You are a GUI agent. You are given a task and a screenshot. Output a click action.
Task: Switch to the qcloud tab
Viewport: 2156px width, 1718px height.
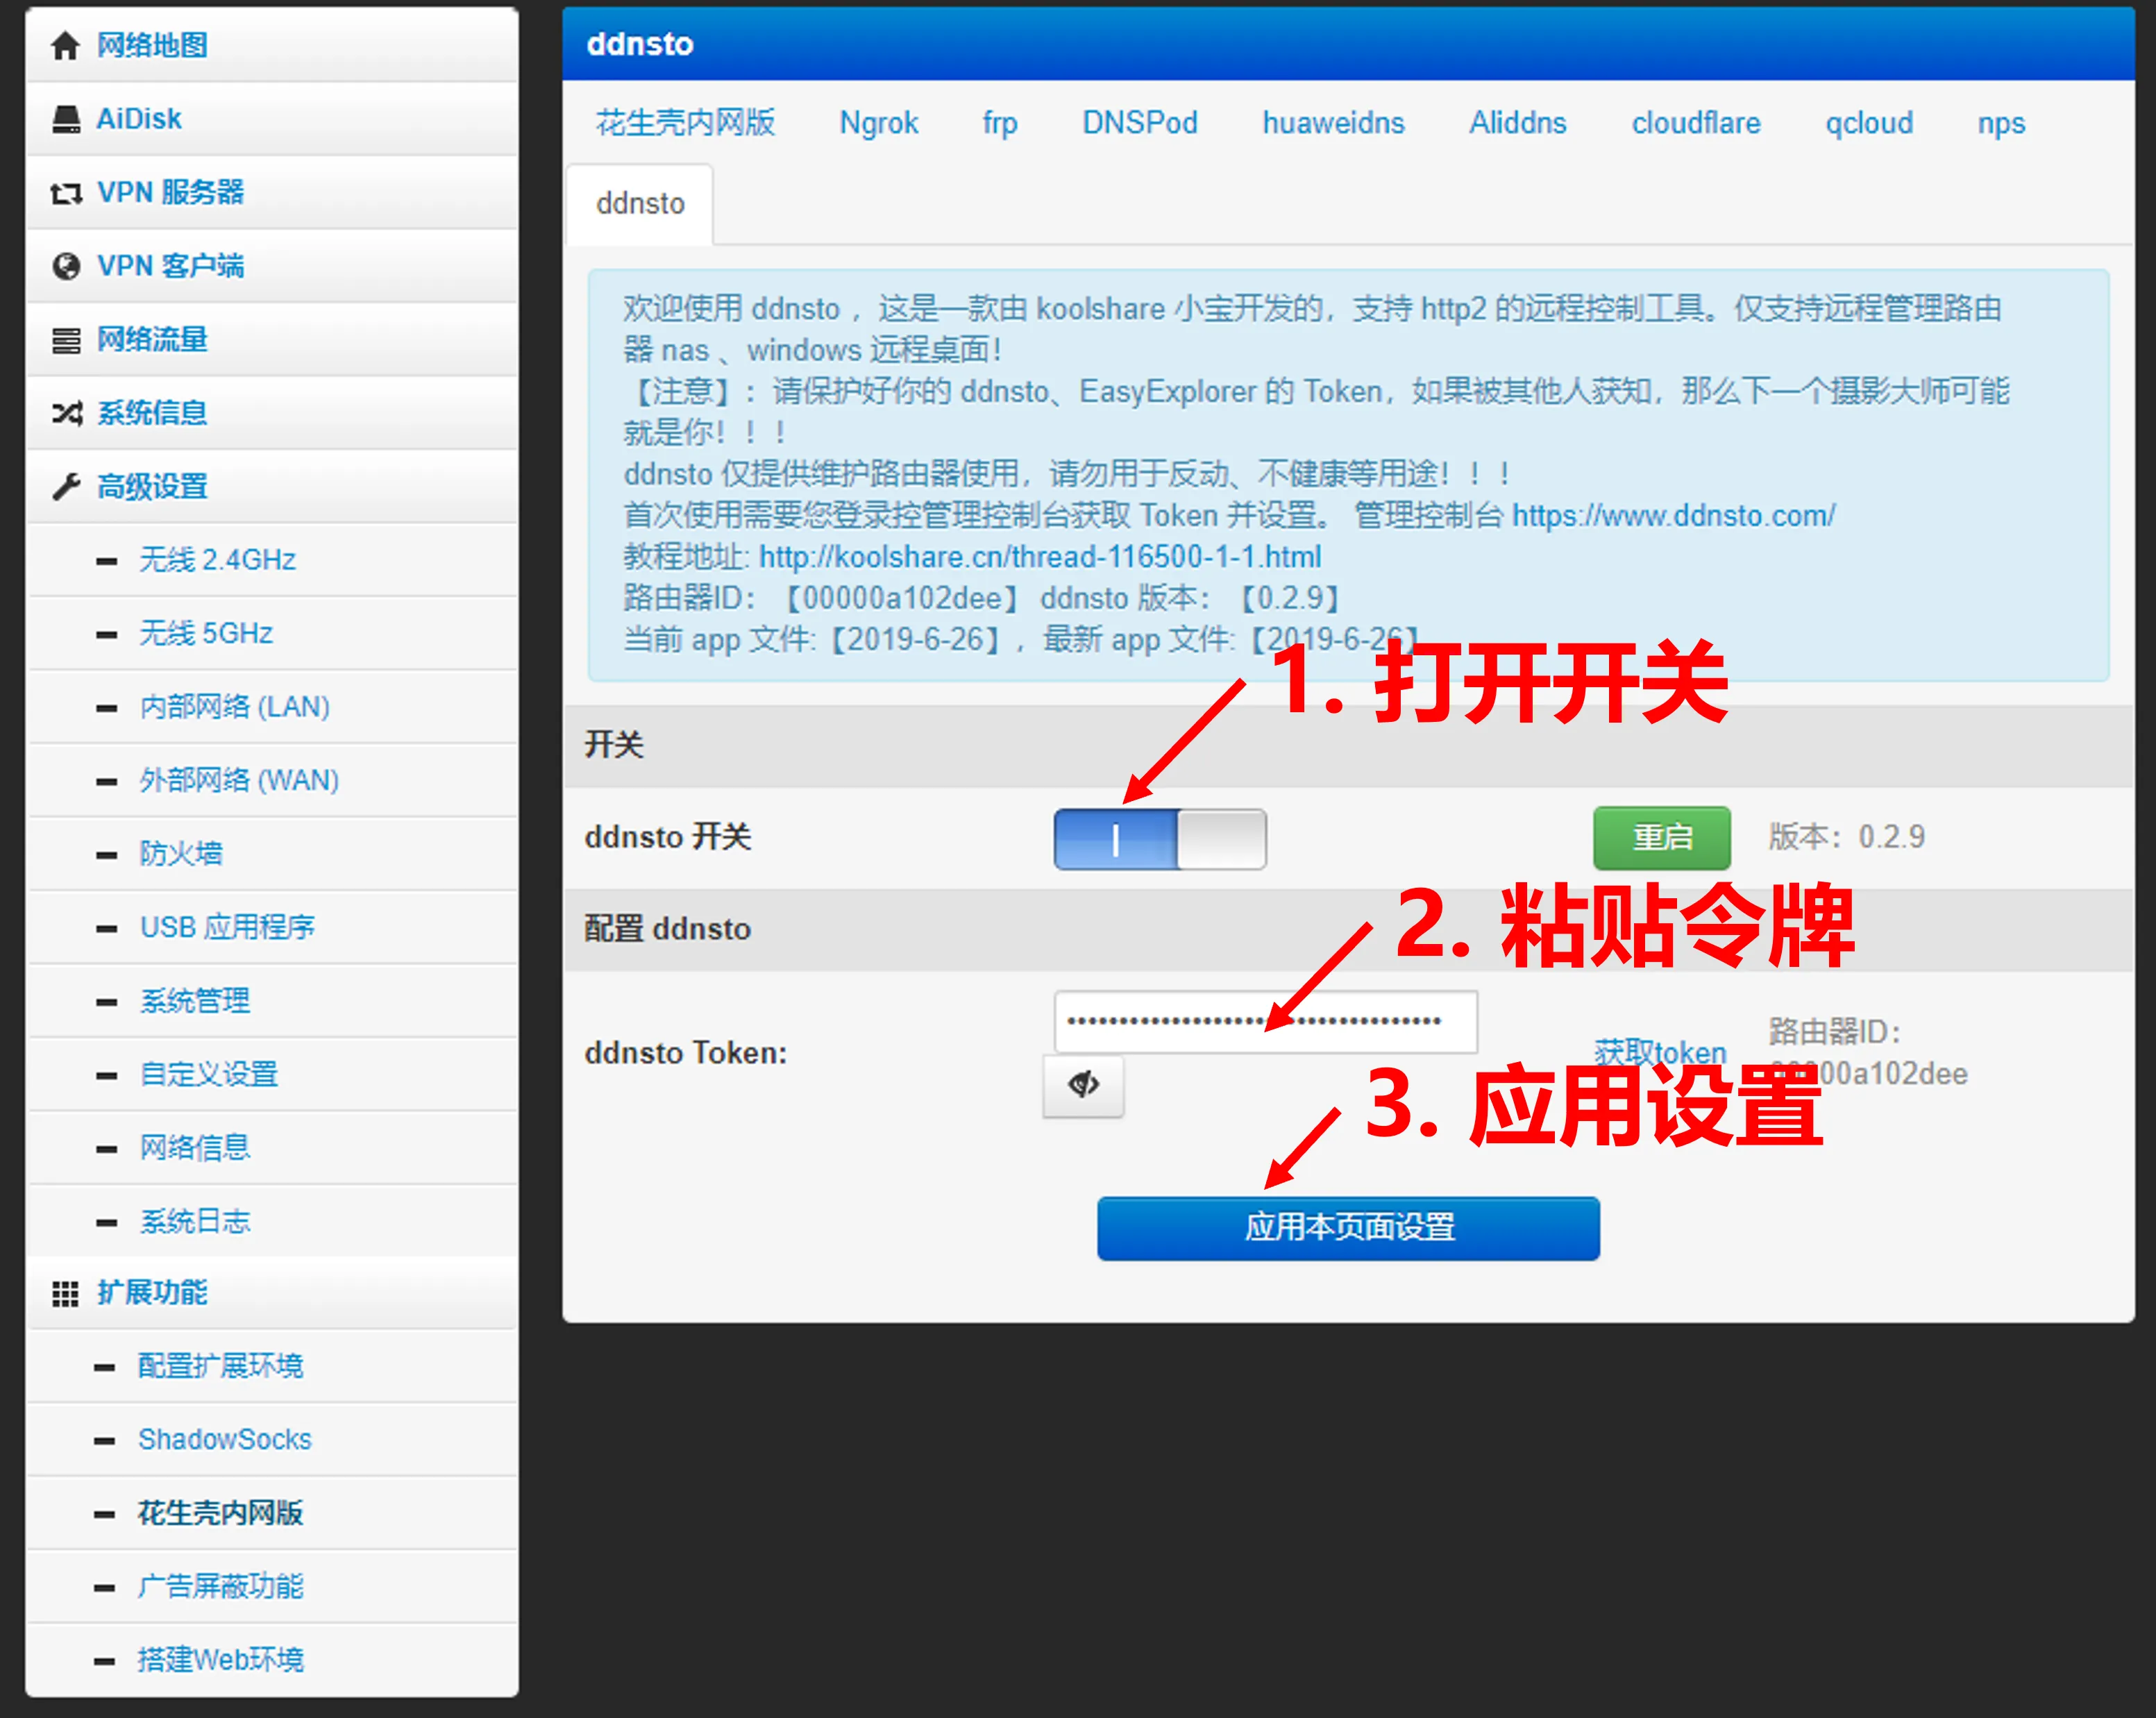pyautogui.click(x=1869, y=123)
